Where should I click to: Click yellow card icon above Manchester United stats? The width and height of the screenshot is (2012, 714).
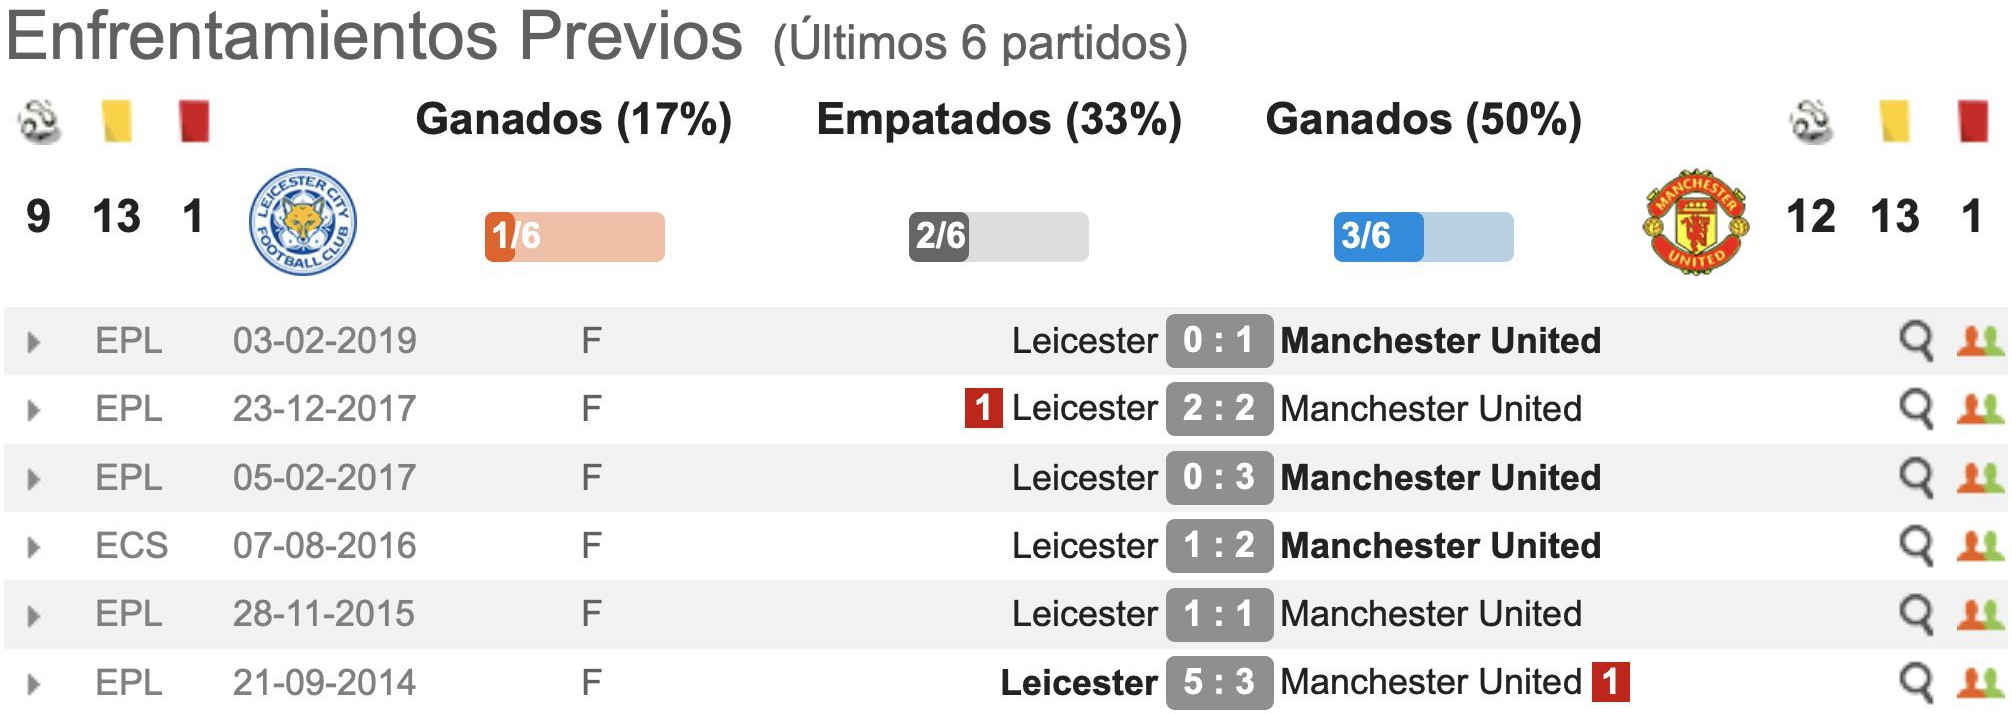coord(1894,121)
